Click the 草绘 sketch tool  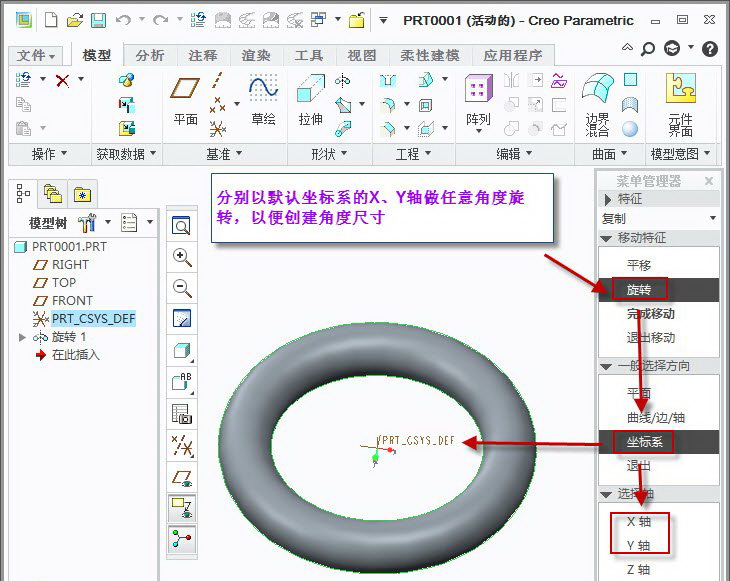click(264, 101)
